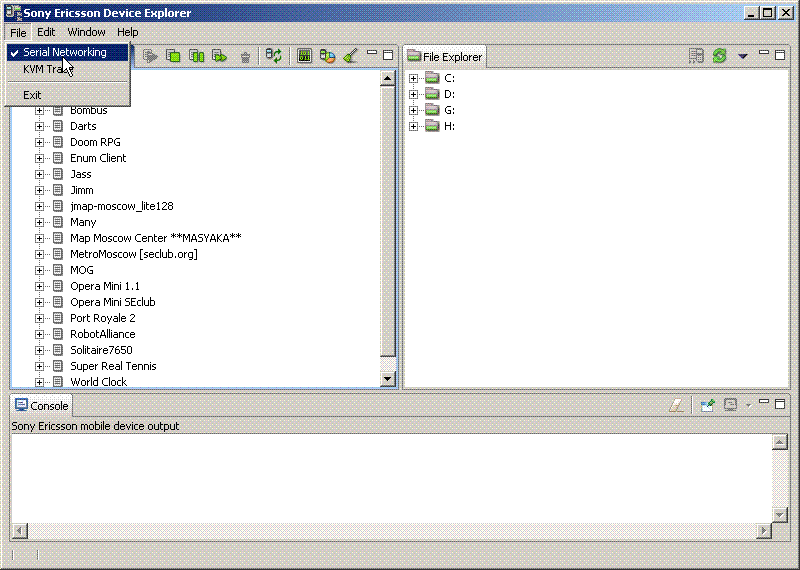Expand the D: drive node

point(413,94)
